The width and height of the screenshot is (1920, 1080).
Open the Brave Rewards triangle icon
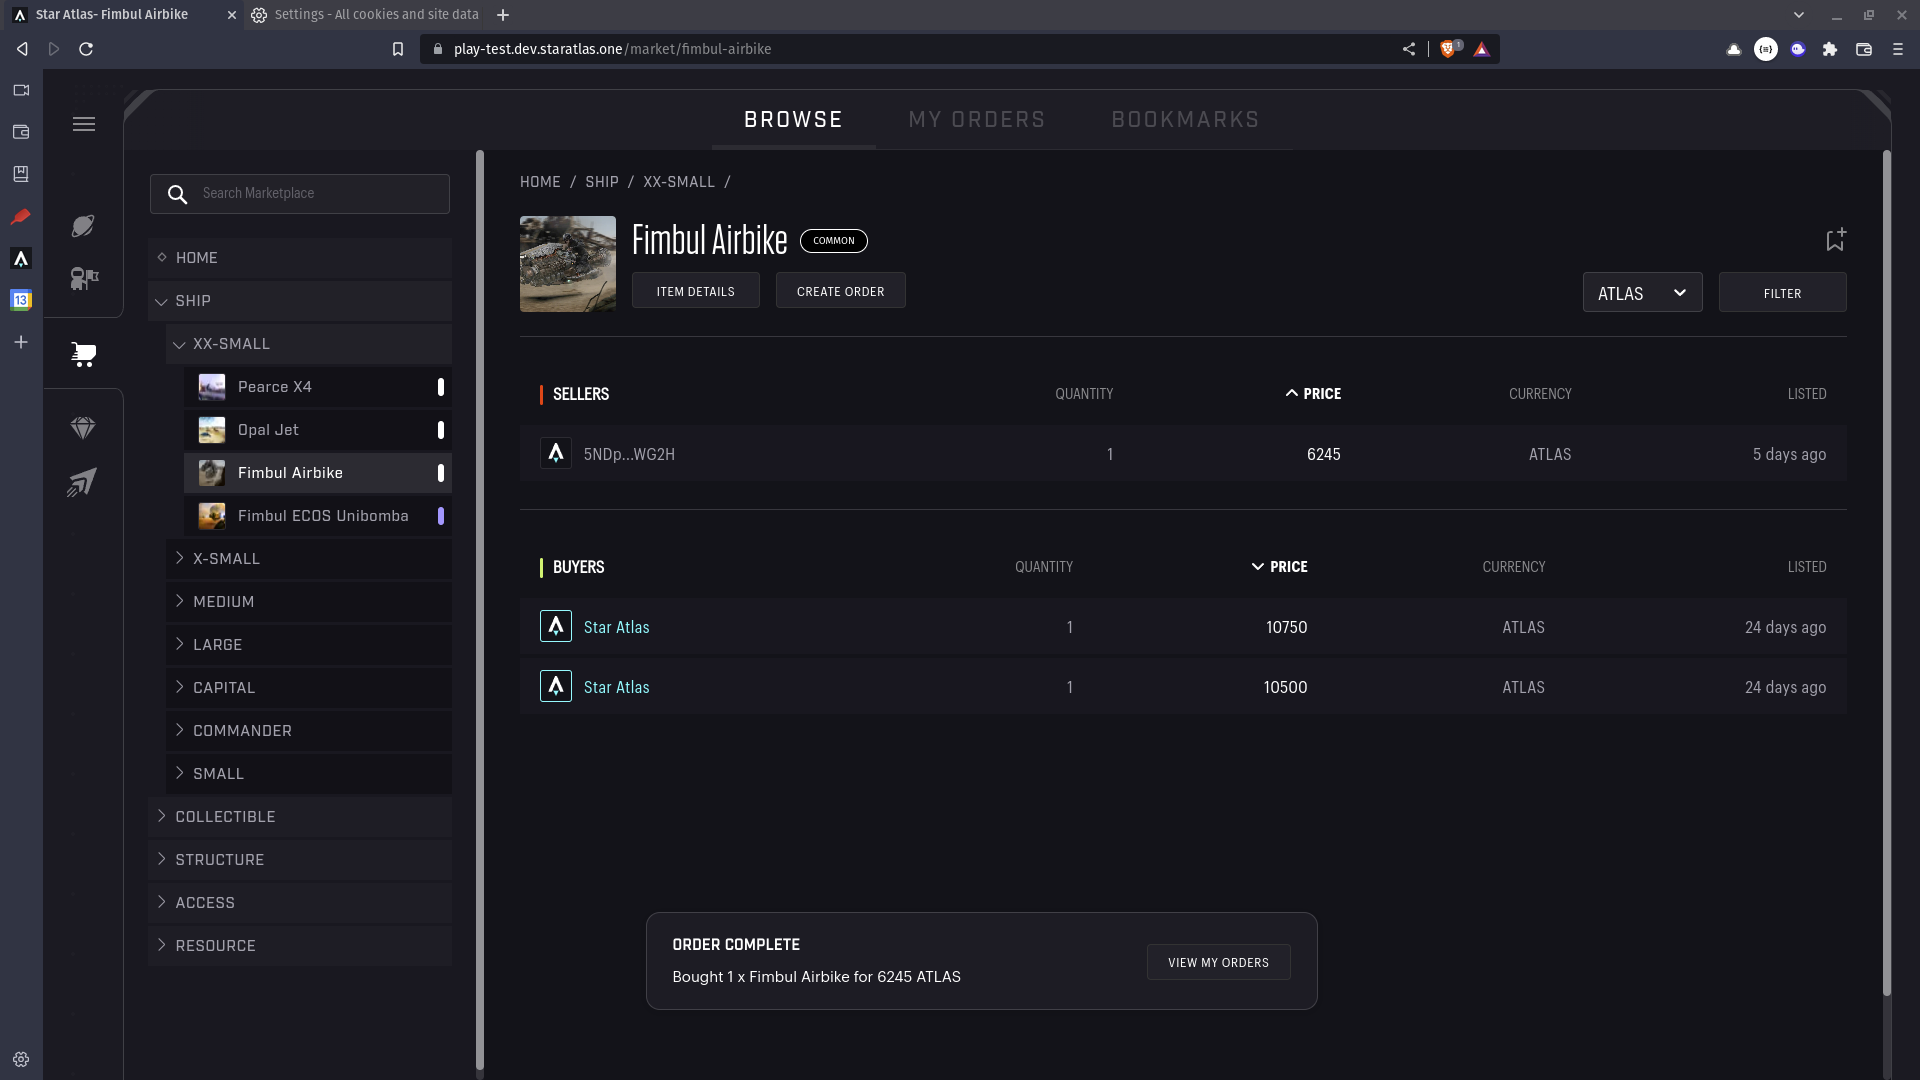[1482, 49]
